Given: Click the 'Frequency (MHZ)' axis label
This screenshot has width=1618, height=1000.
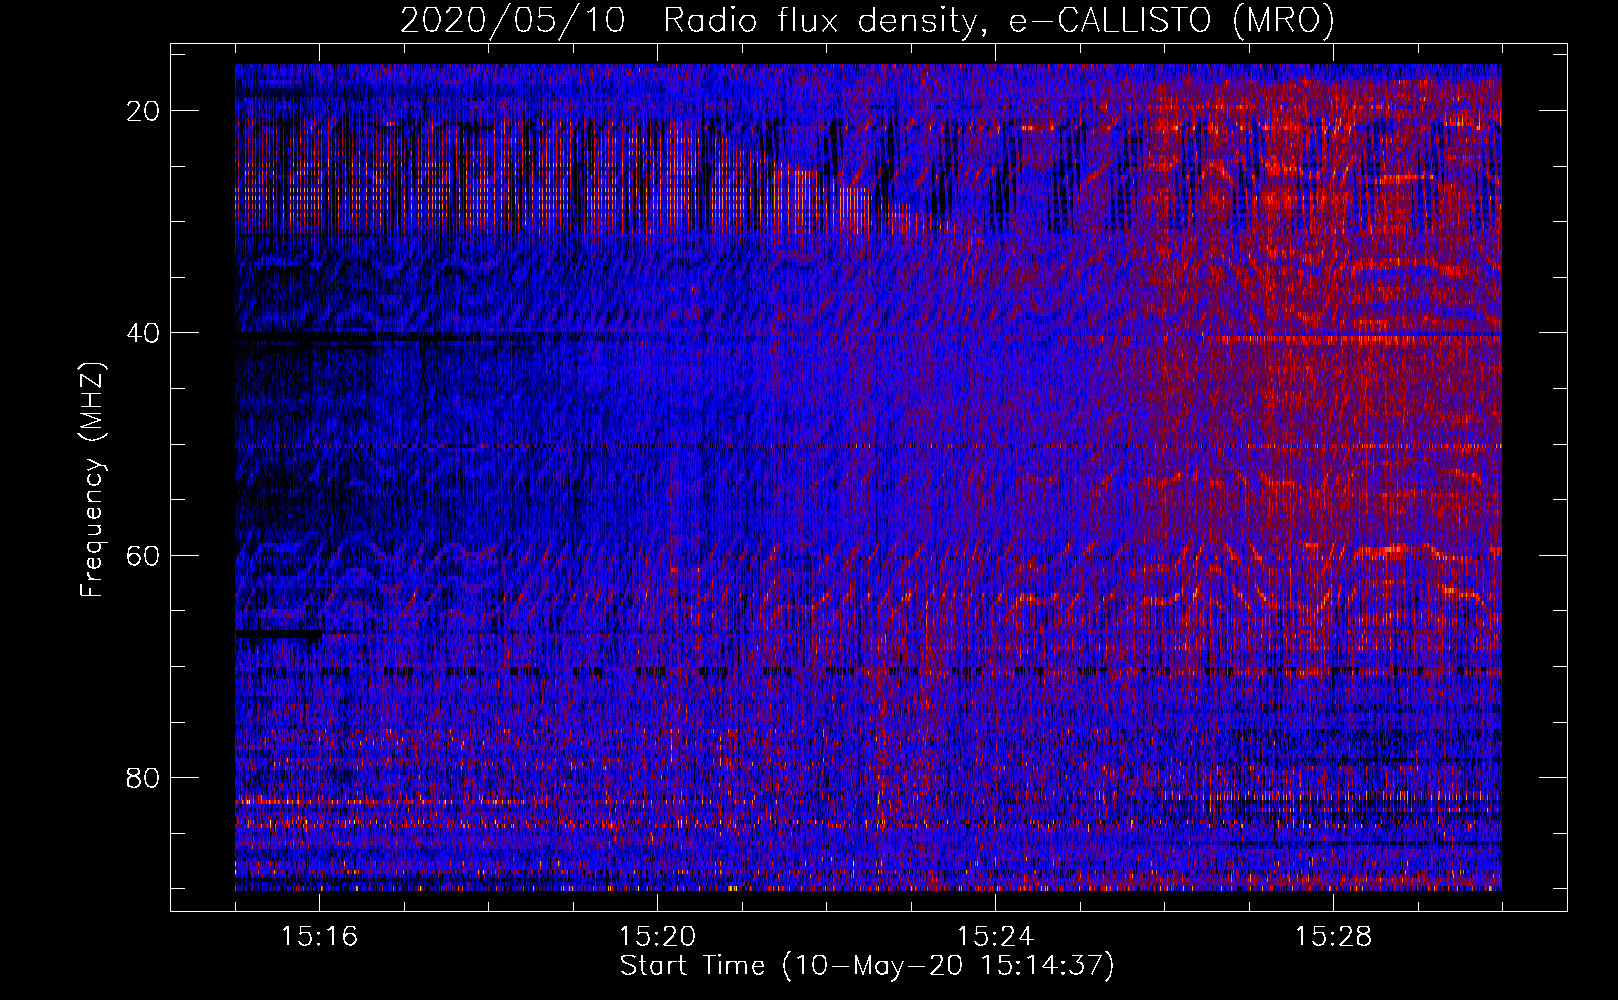Looking at the screenshot, I should click(x=92, y=480).
